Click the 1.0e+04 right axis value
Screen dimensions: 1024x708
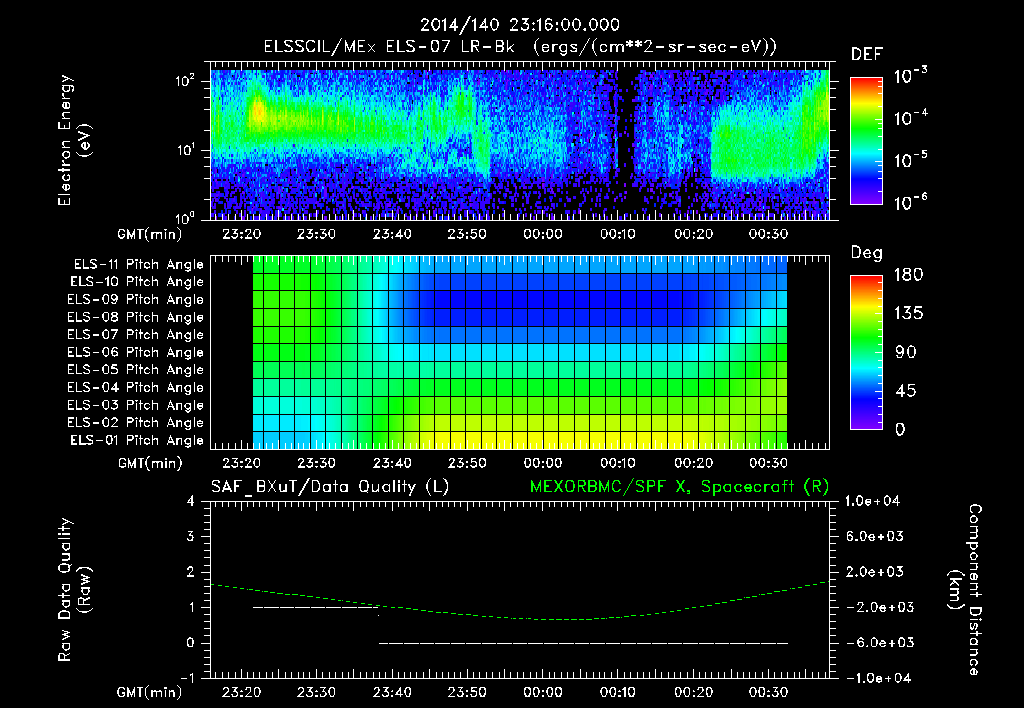pyautogui.click(x=872, y=502)
